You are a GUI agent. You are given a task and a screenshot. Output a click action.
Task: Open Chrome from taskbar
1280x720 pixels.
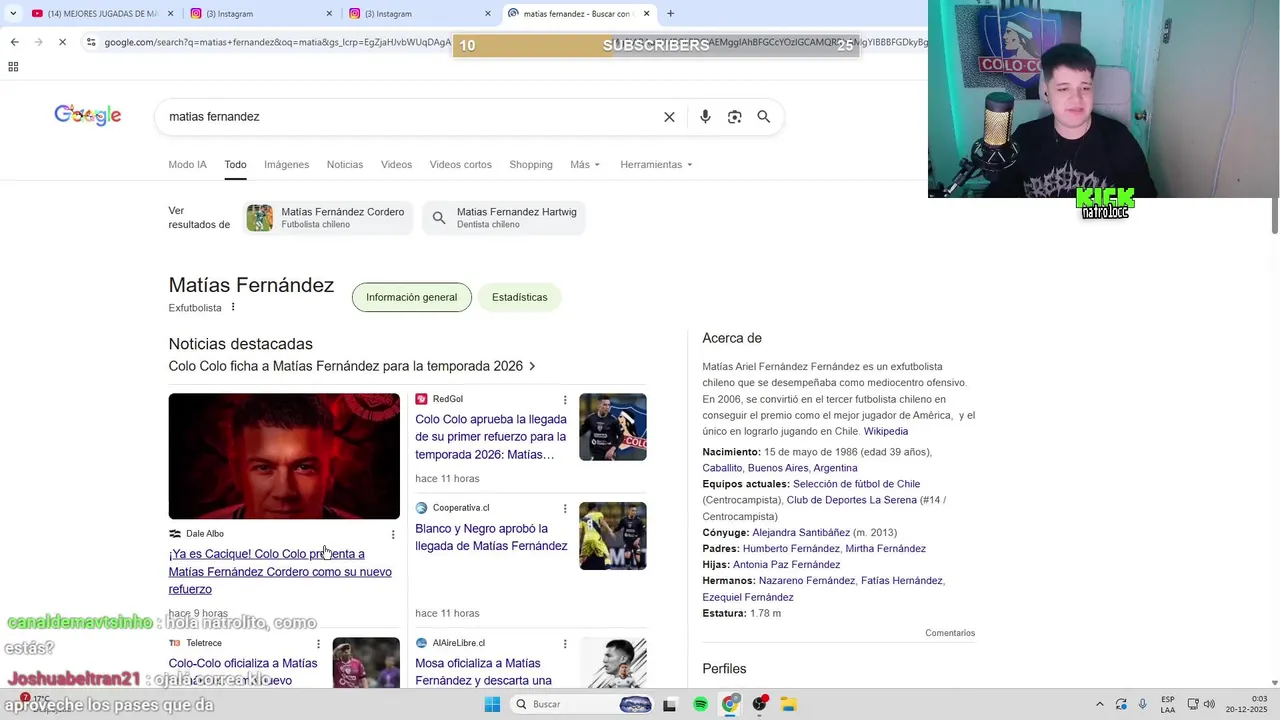730,704
